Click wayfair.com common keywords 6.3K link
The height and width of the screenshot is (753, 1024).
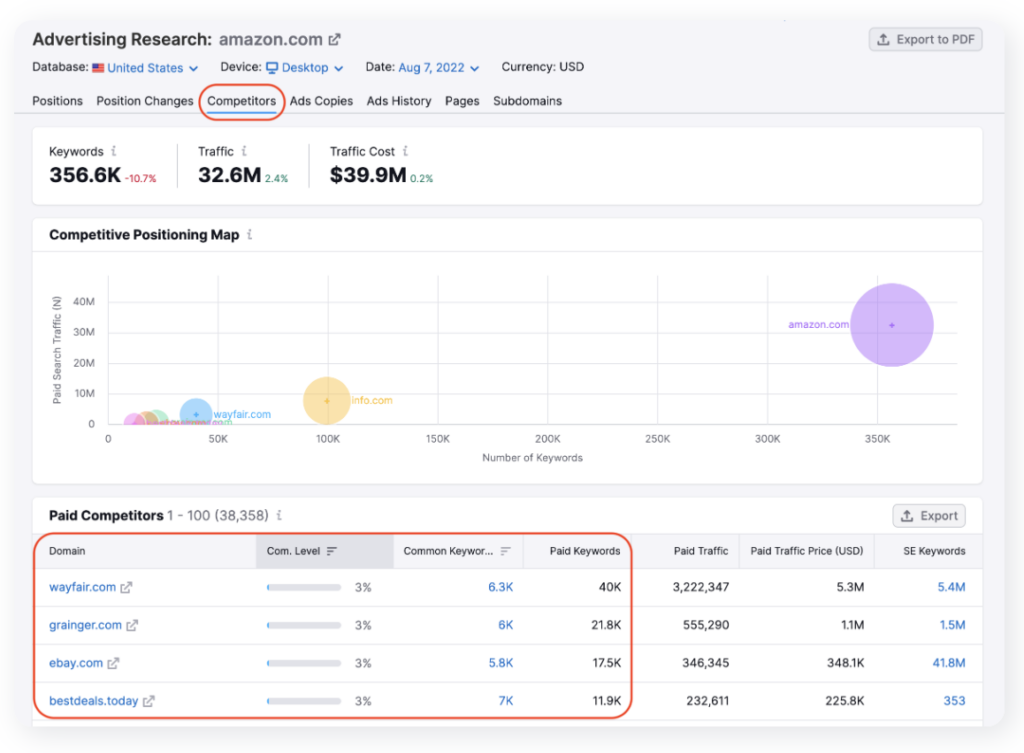pos(500,587)
